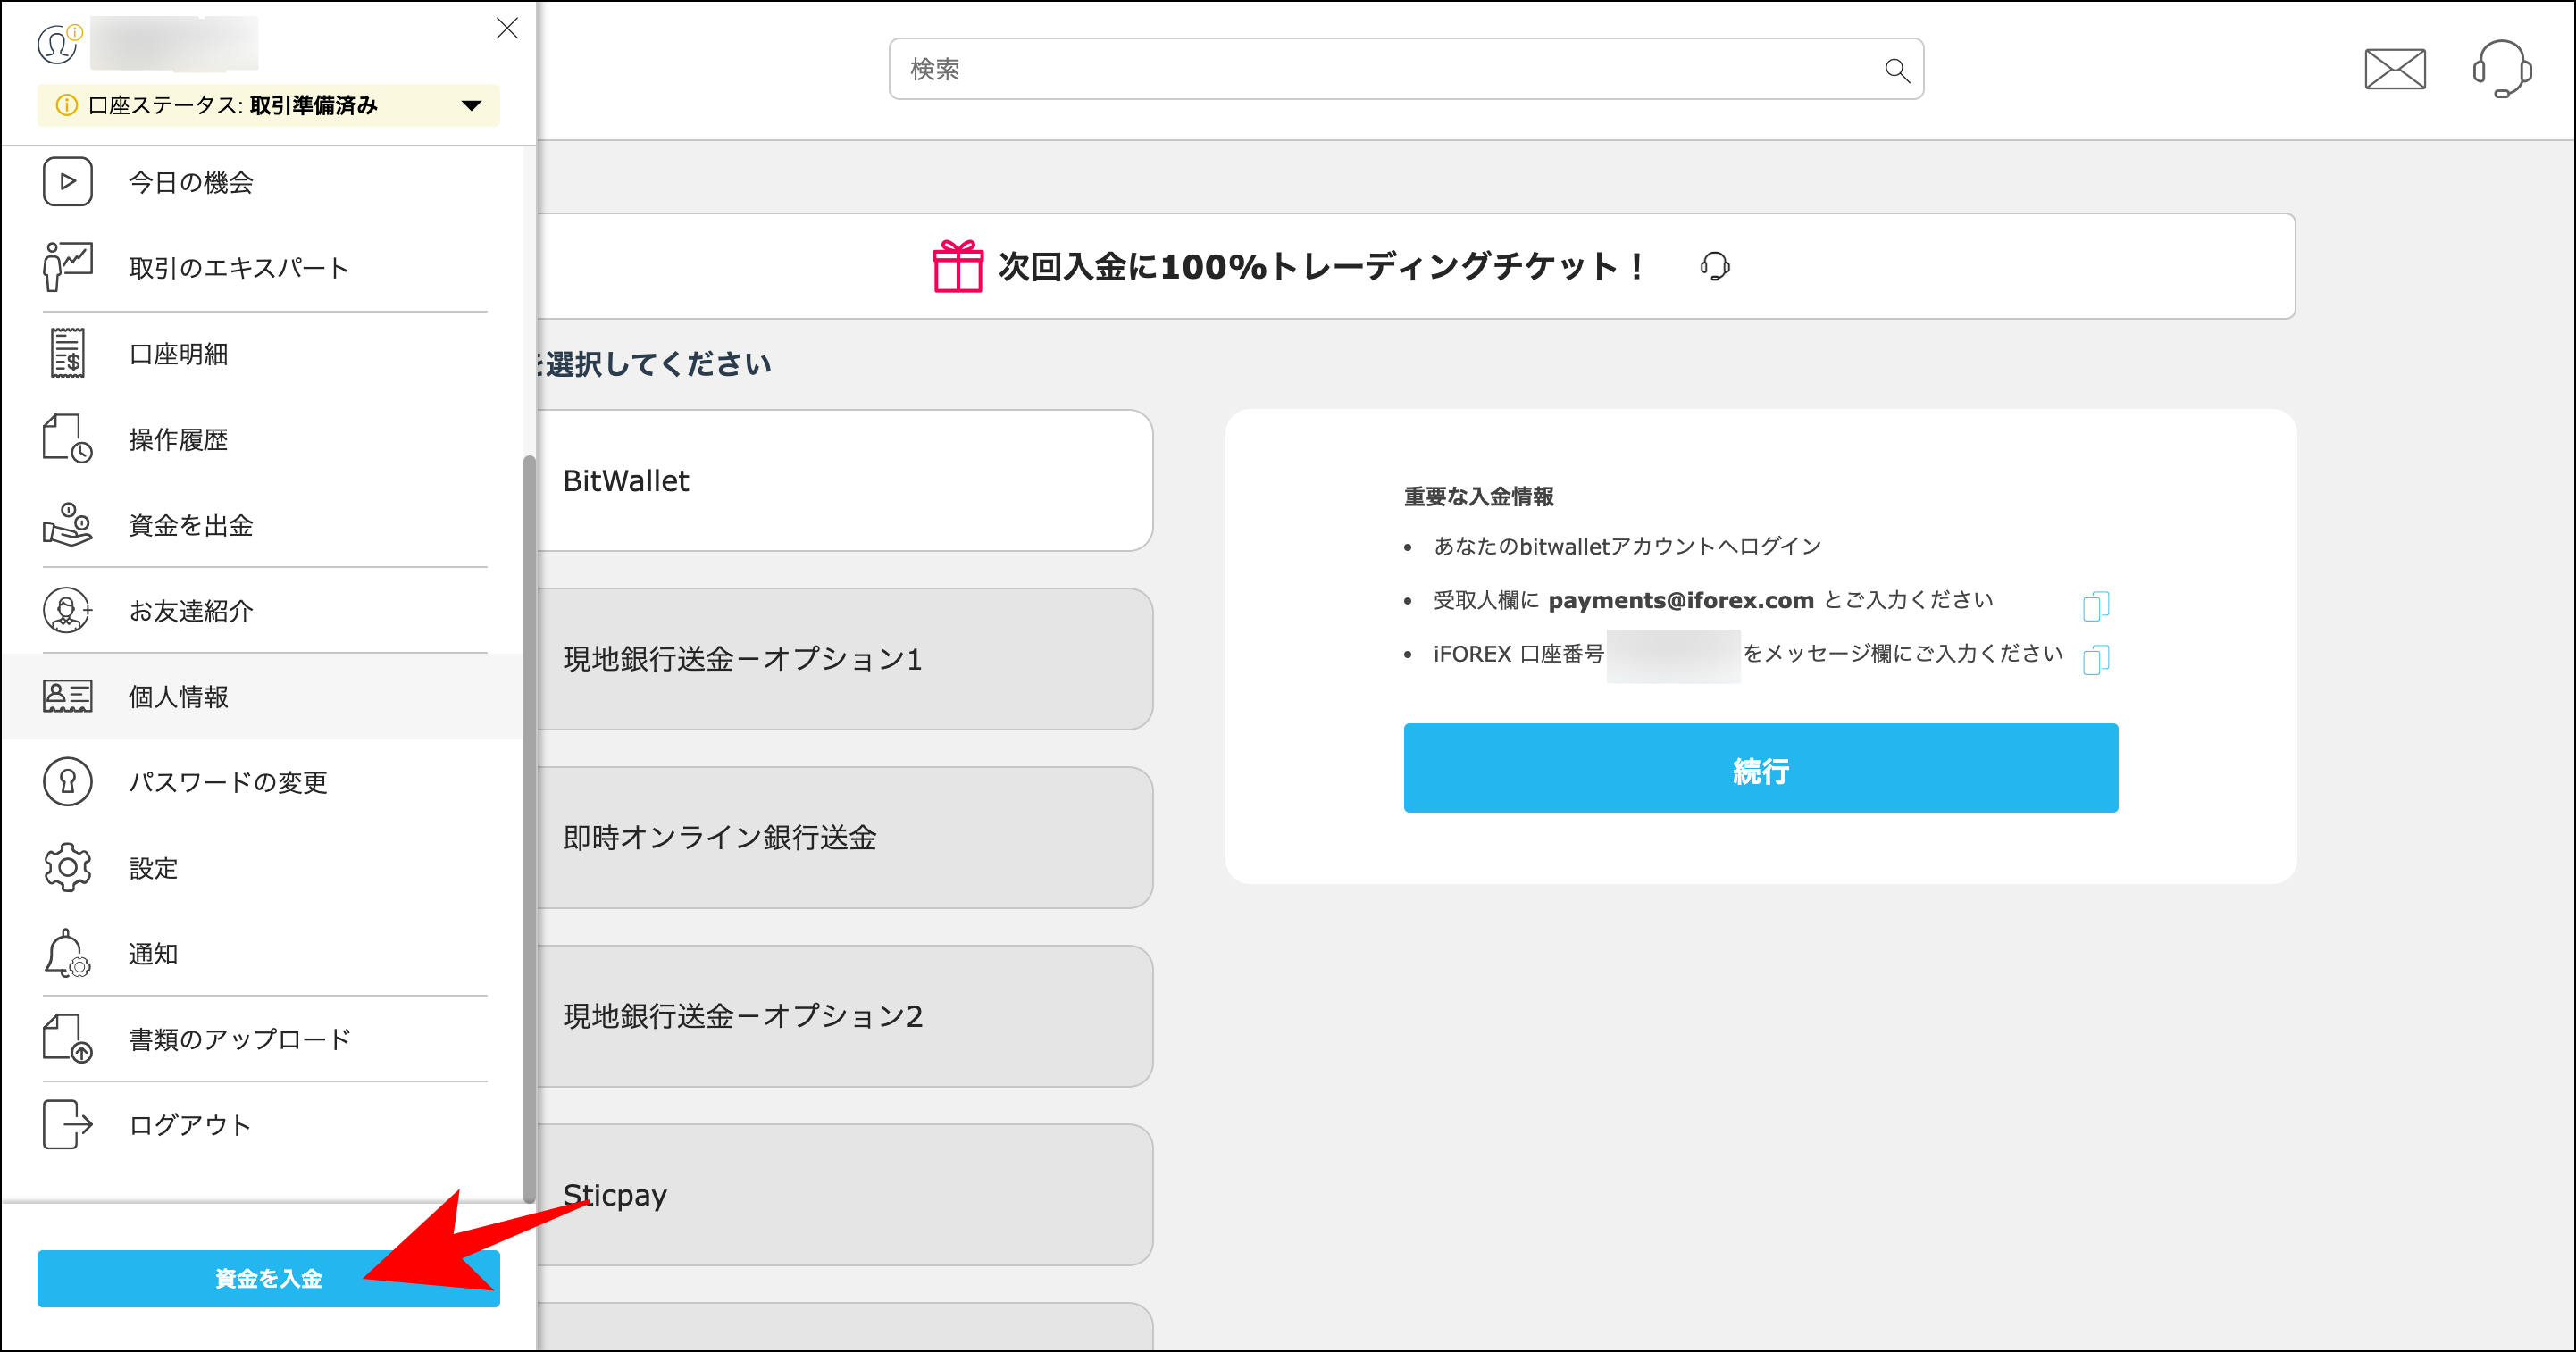Screen dimensions: 2576x1352
Task: Open 口座明細 account statement icon
Action: pyautogui.click(x=67, y=353)
